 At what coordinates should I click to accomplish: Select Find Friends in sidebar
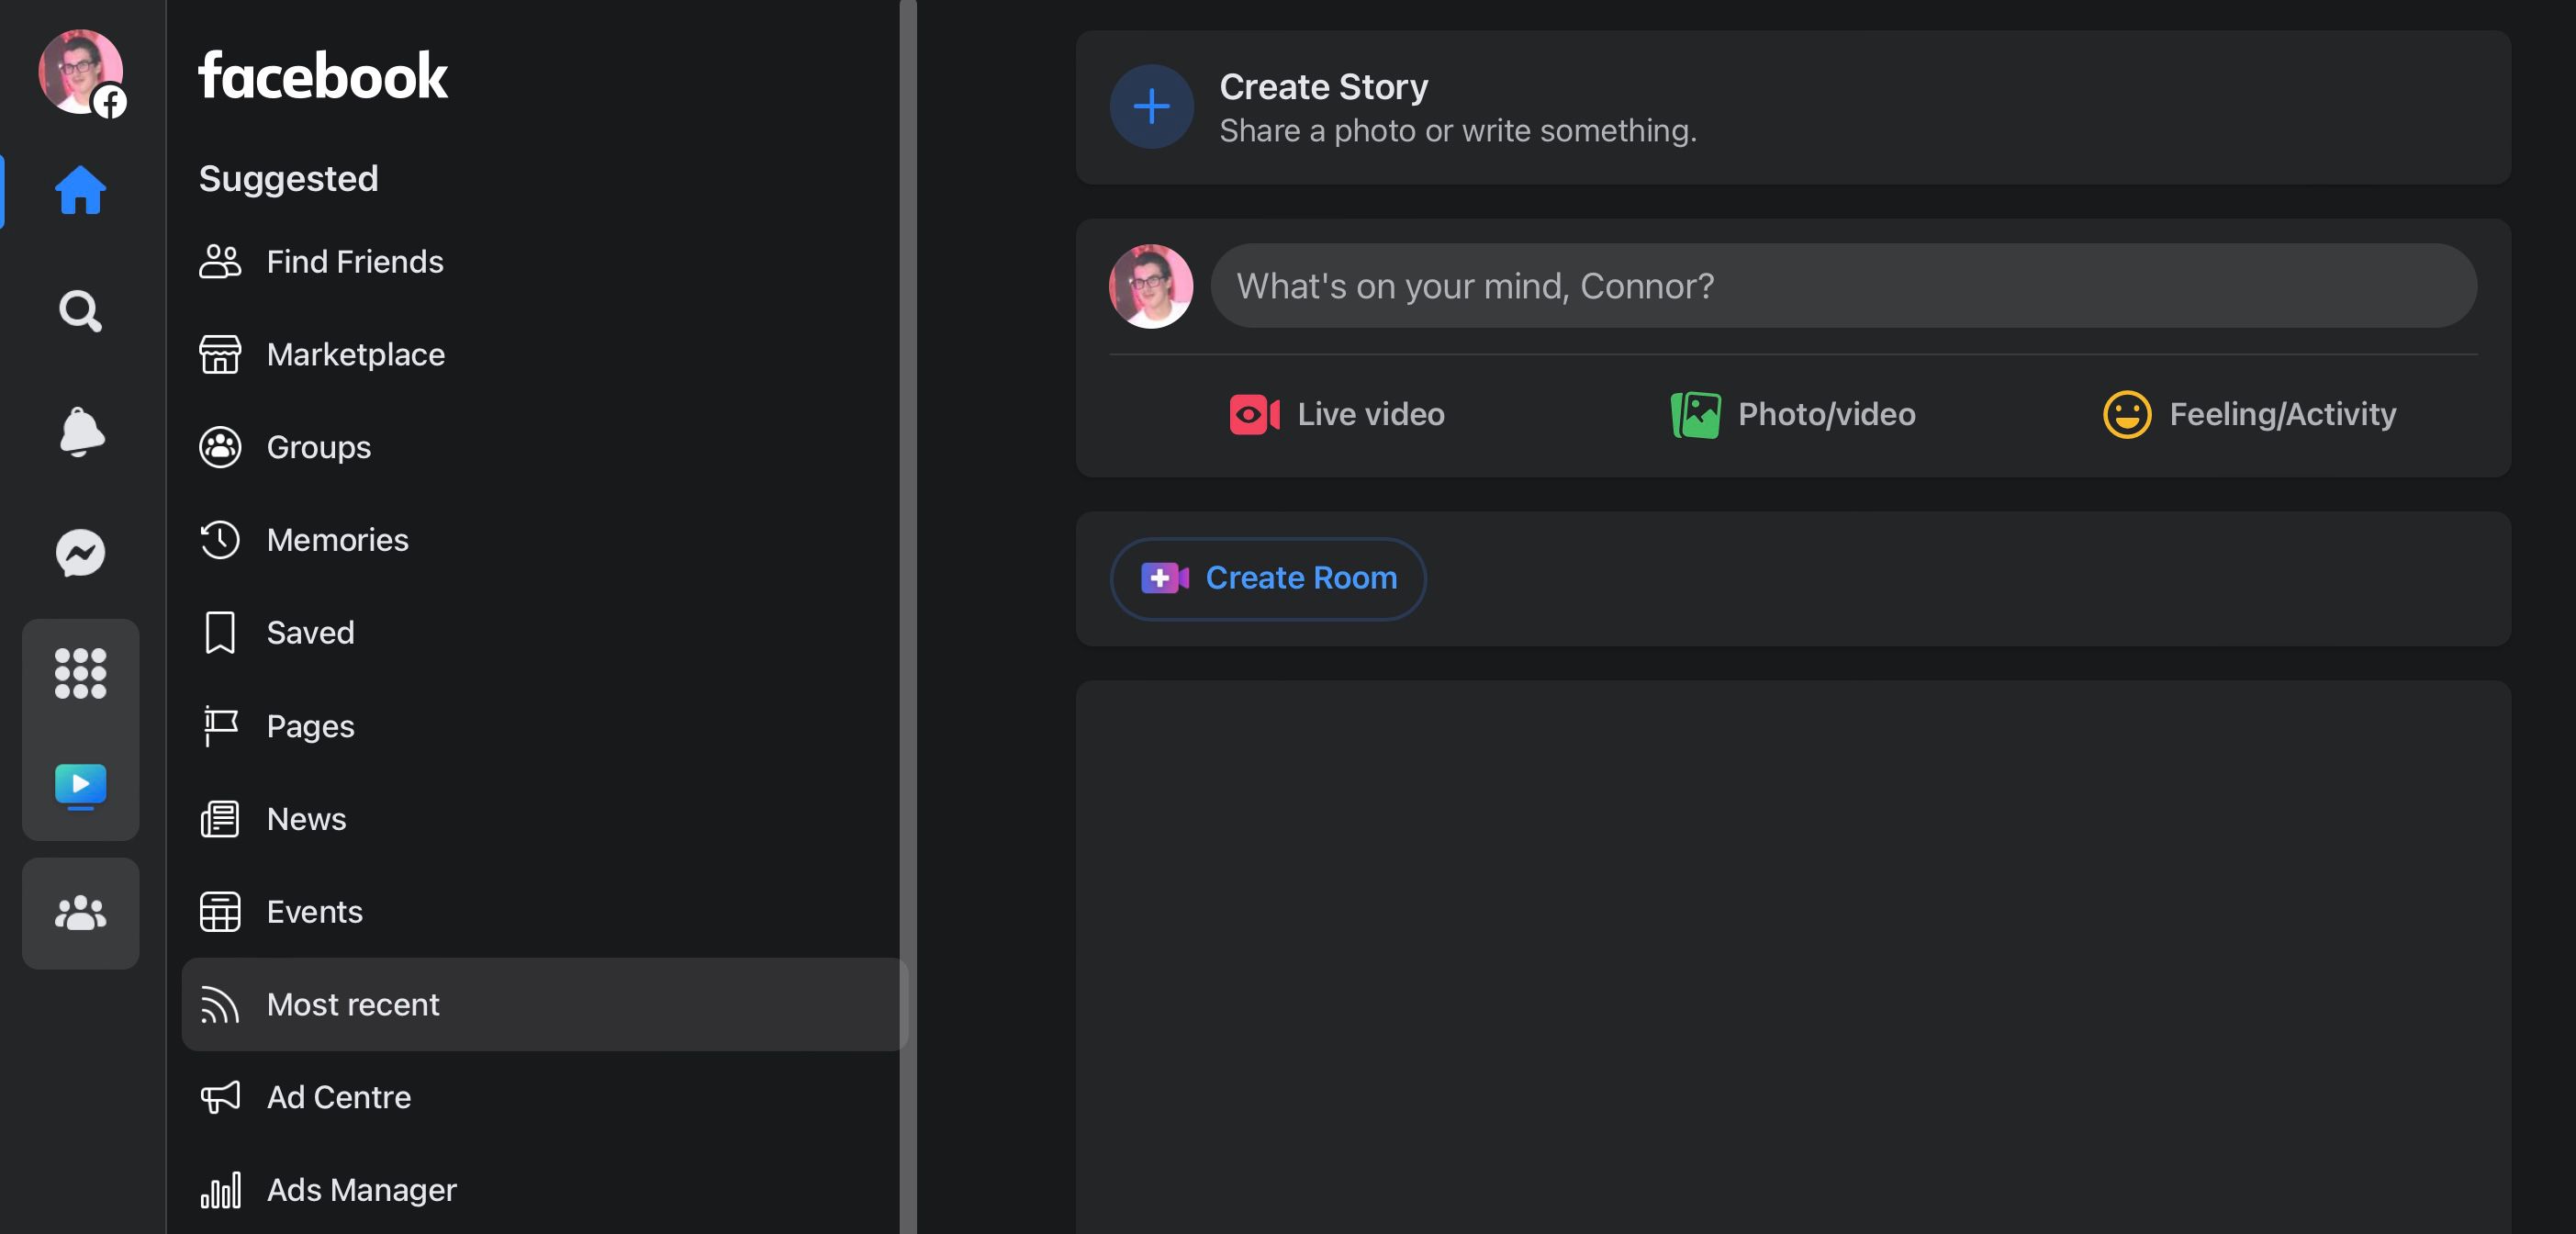click(354, 262)
